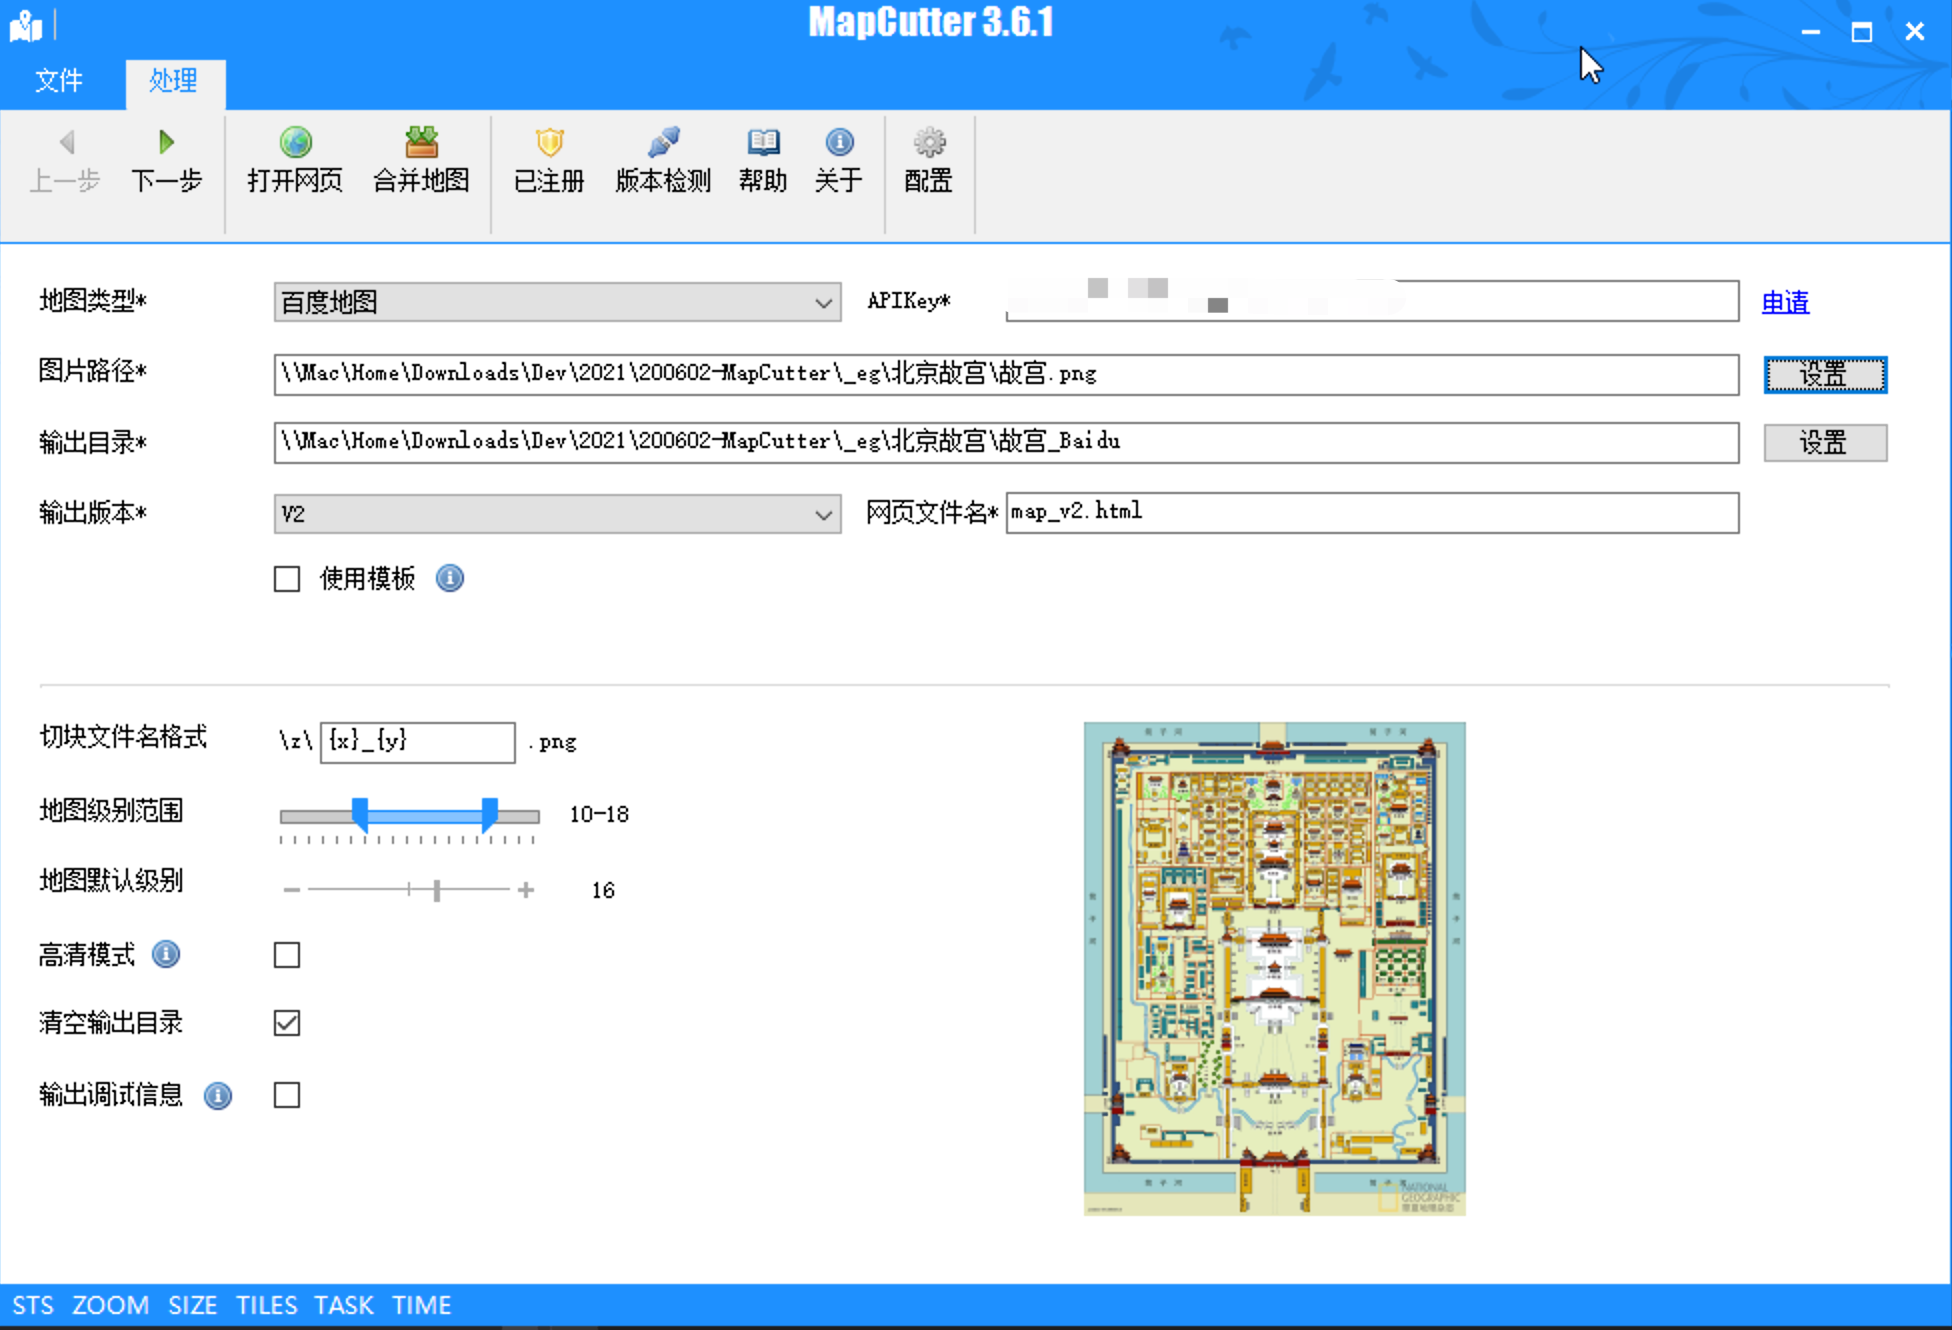Screen dimensions: 1952x1330
Task: Enable the 高清模式 checkbox
Action: pos(287,955)
